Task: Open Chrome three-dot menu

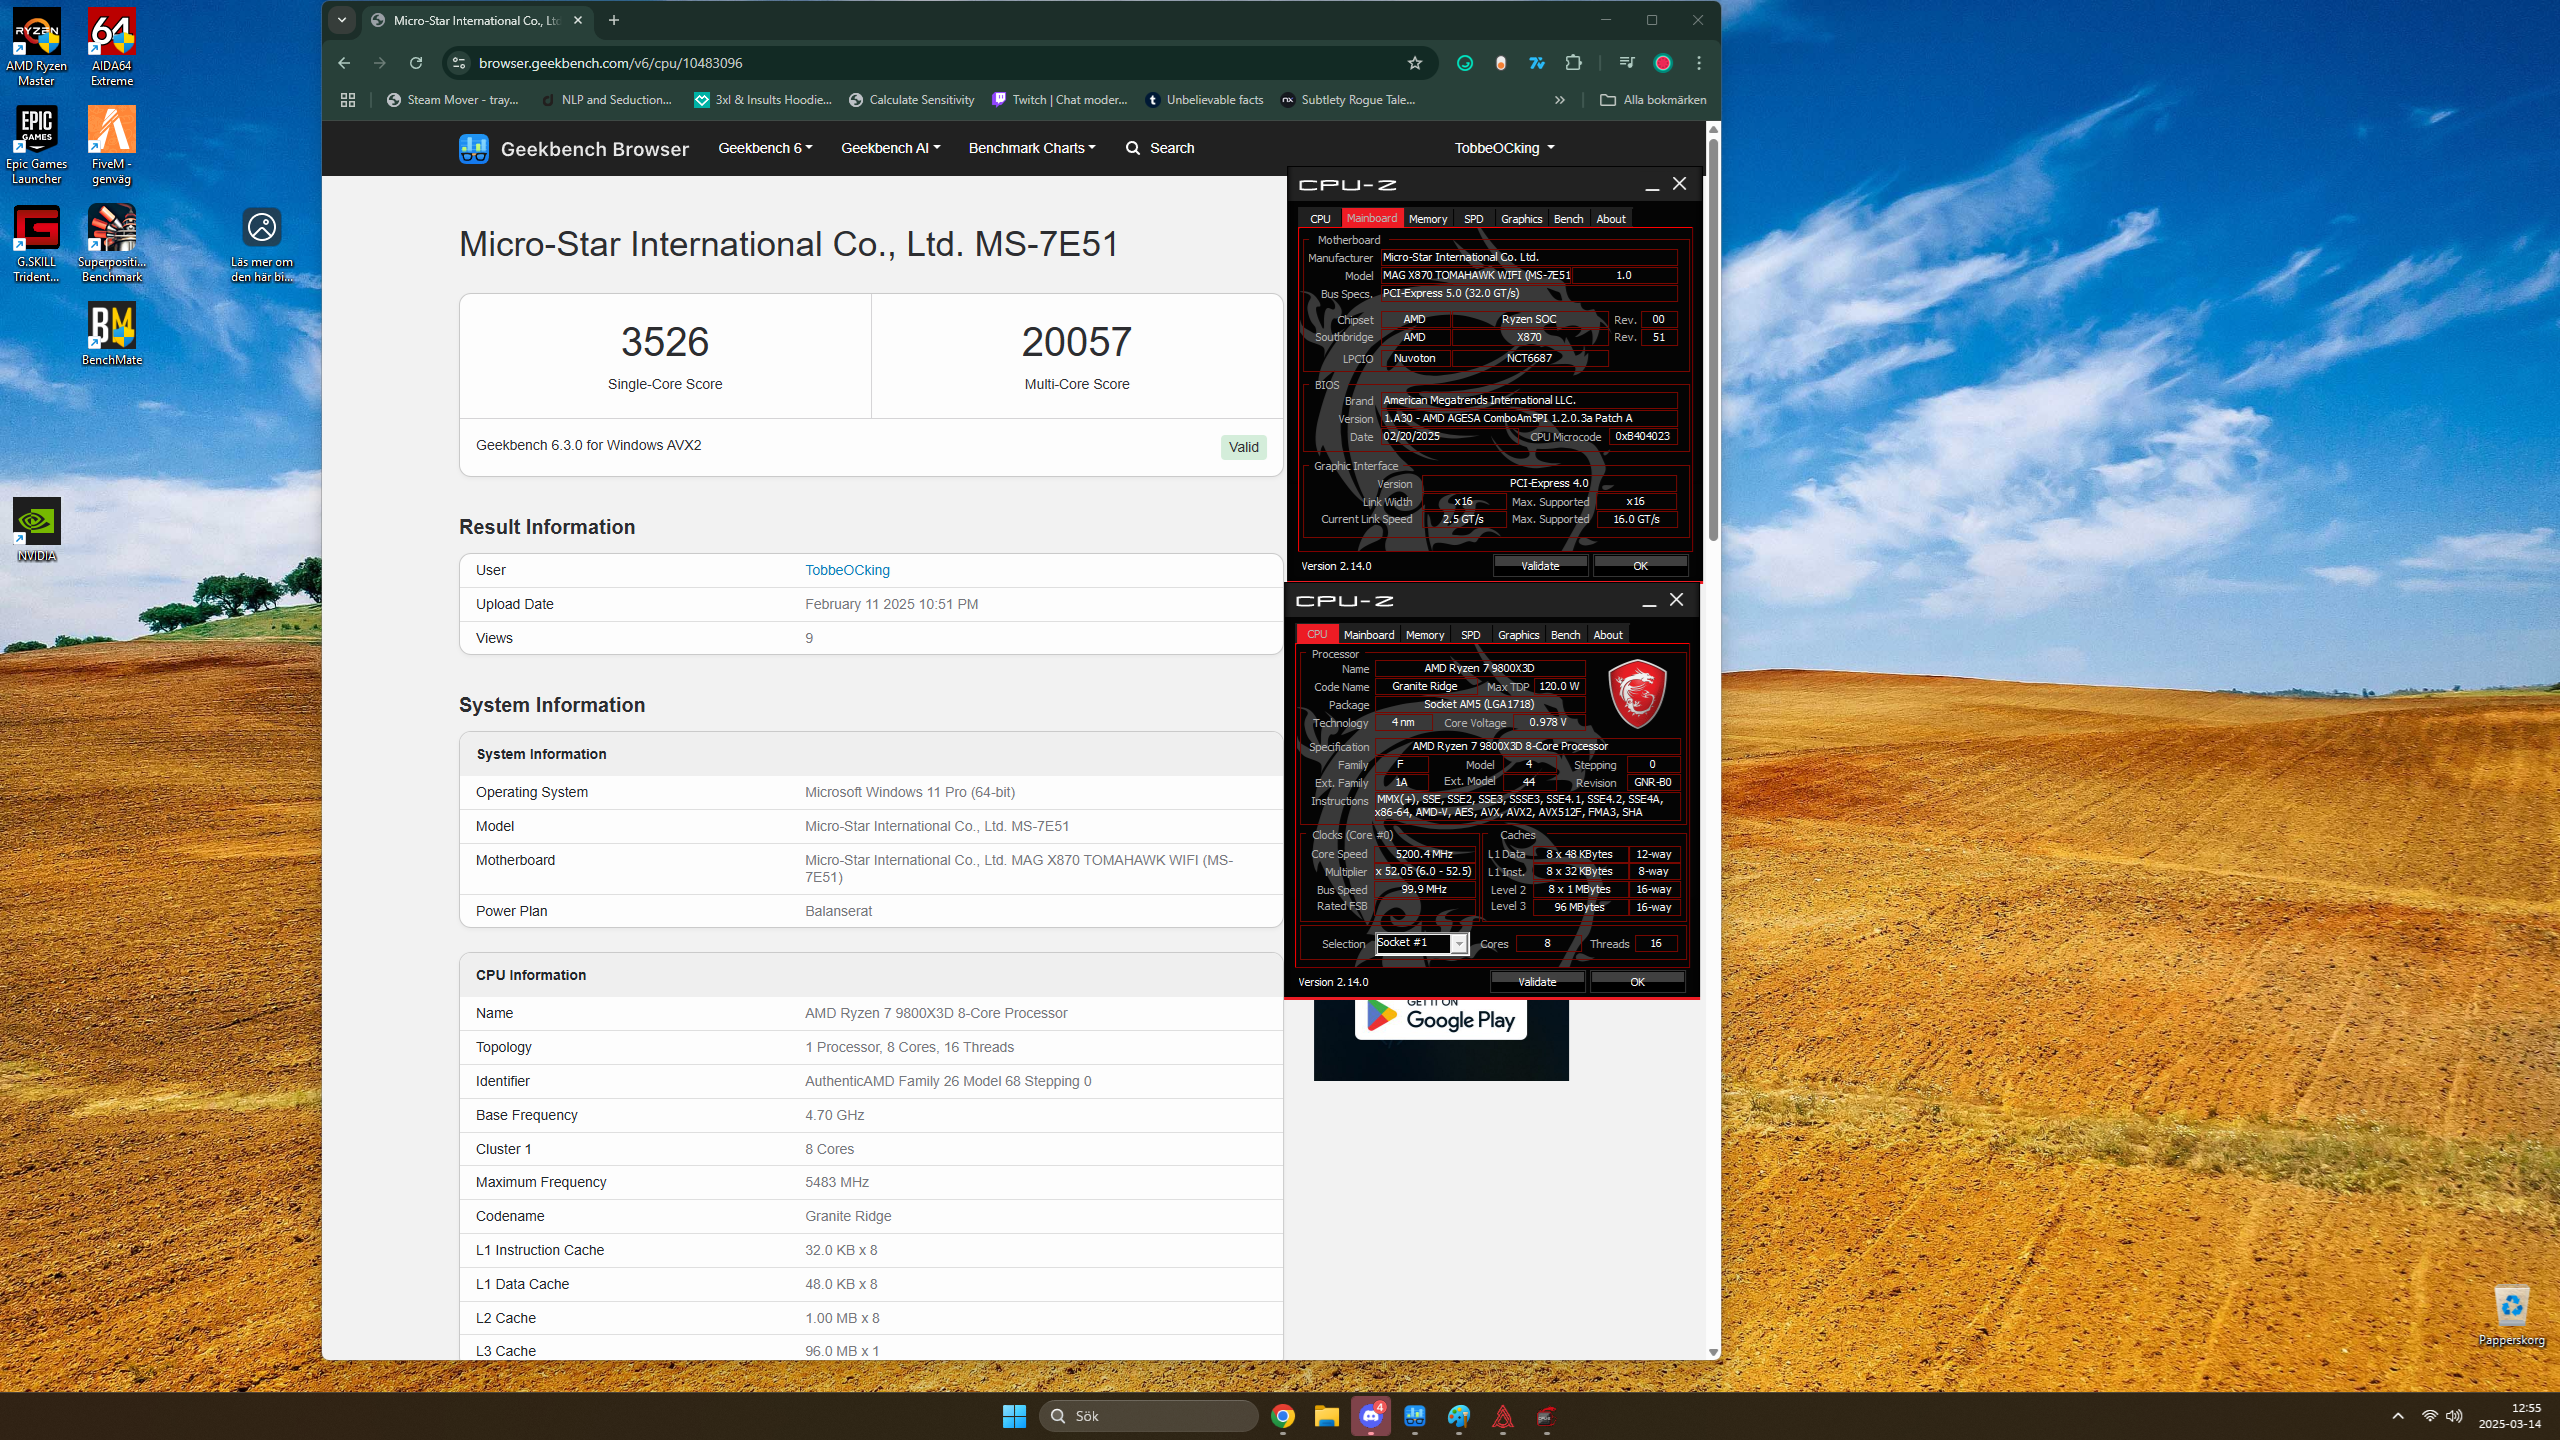Action: click(x=1699, y=63)
